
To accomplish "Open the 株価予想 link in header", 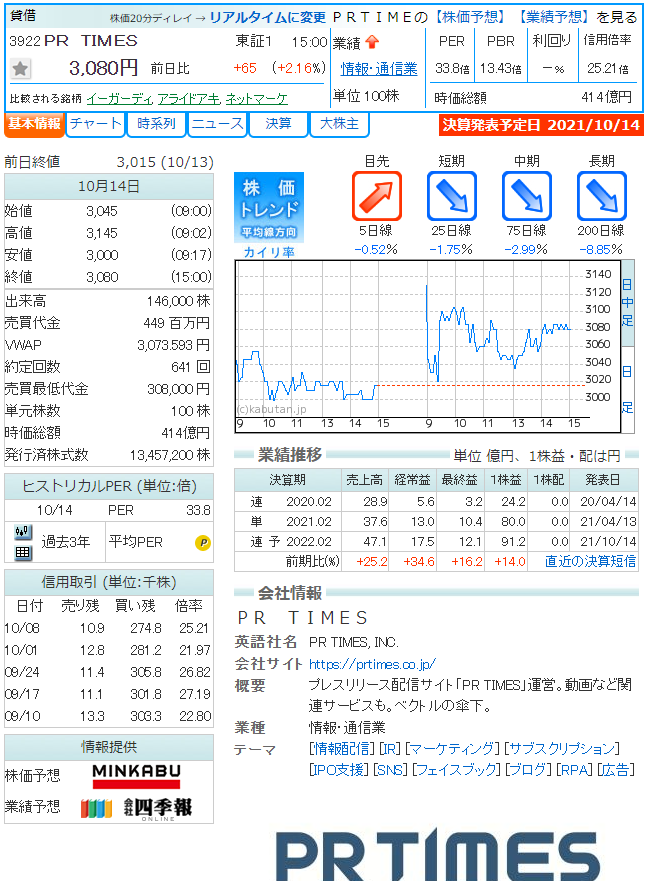I will click(471, 17).
